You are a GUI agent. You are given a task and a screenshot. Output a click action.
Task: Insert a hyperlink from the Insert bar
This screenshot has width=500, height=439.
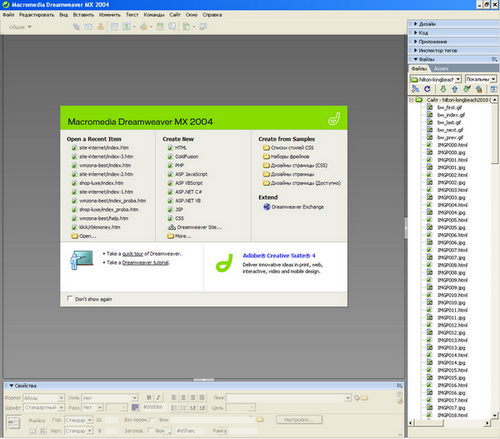76,27
